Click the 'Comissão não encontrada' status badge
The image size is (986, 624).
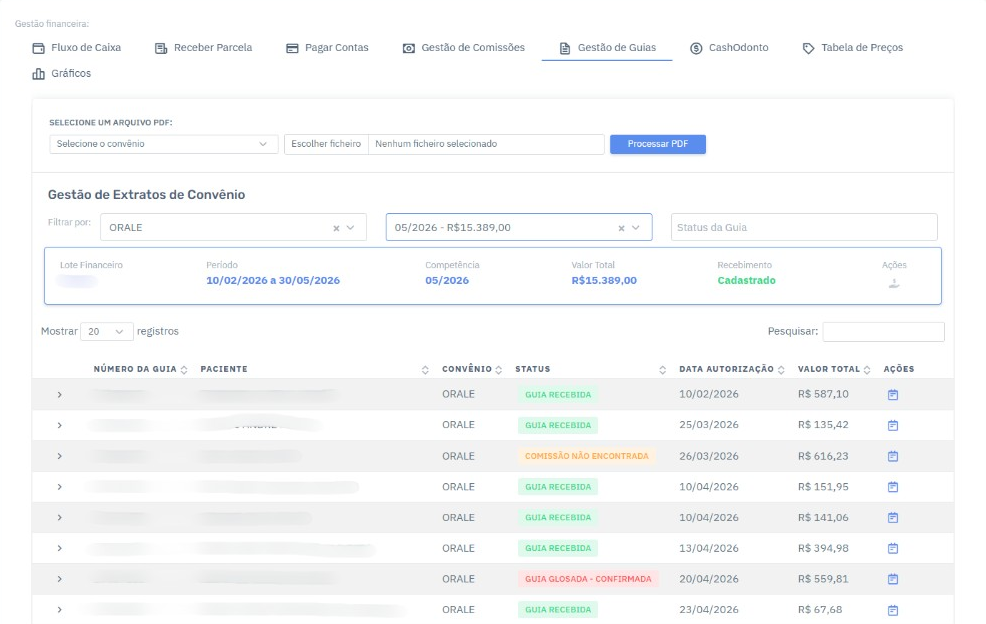pyautogui.click(x=587, y=456)
